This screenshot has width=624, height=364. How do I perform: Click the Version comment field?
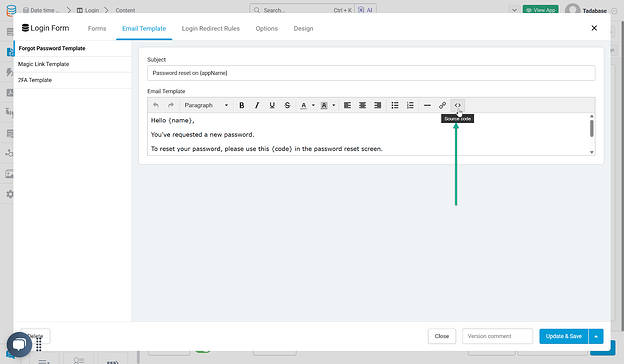point(497,336)
